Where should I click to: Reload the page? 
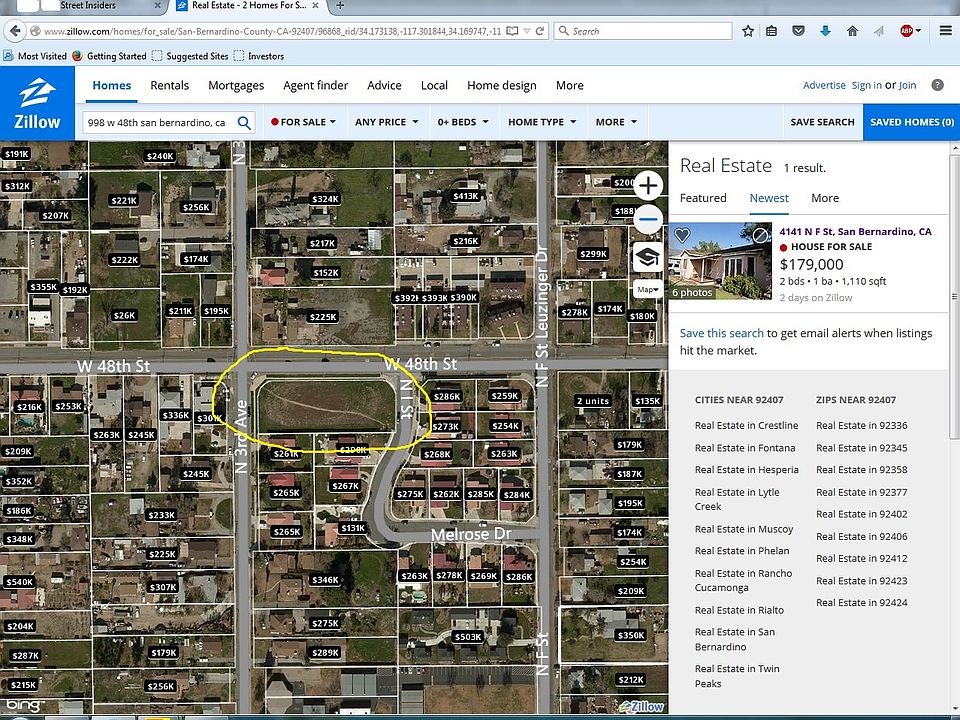[540, 31]
